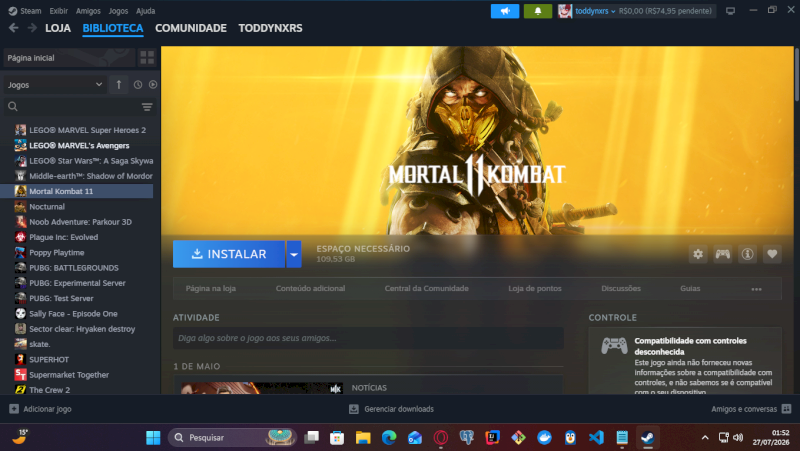Select Plague Inc: Evolved
Image resolution: width=800 pixels, height=451 pixels.
(x=79, y=237)
